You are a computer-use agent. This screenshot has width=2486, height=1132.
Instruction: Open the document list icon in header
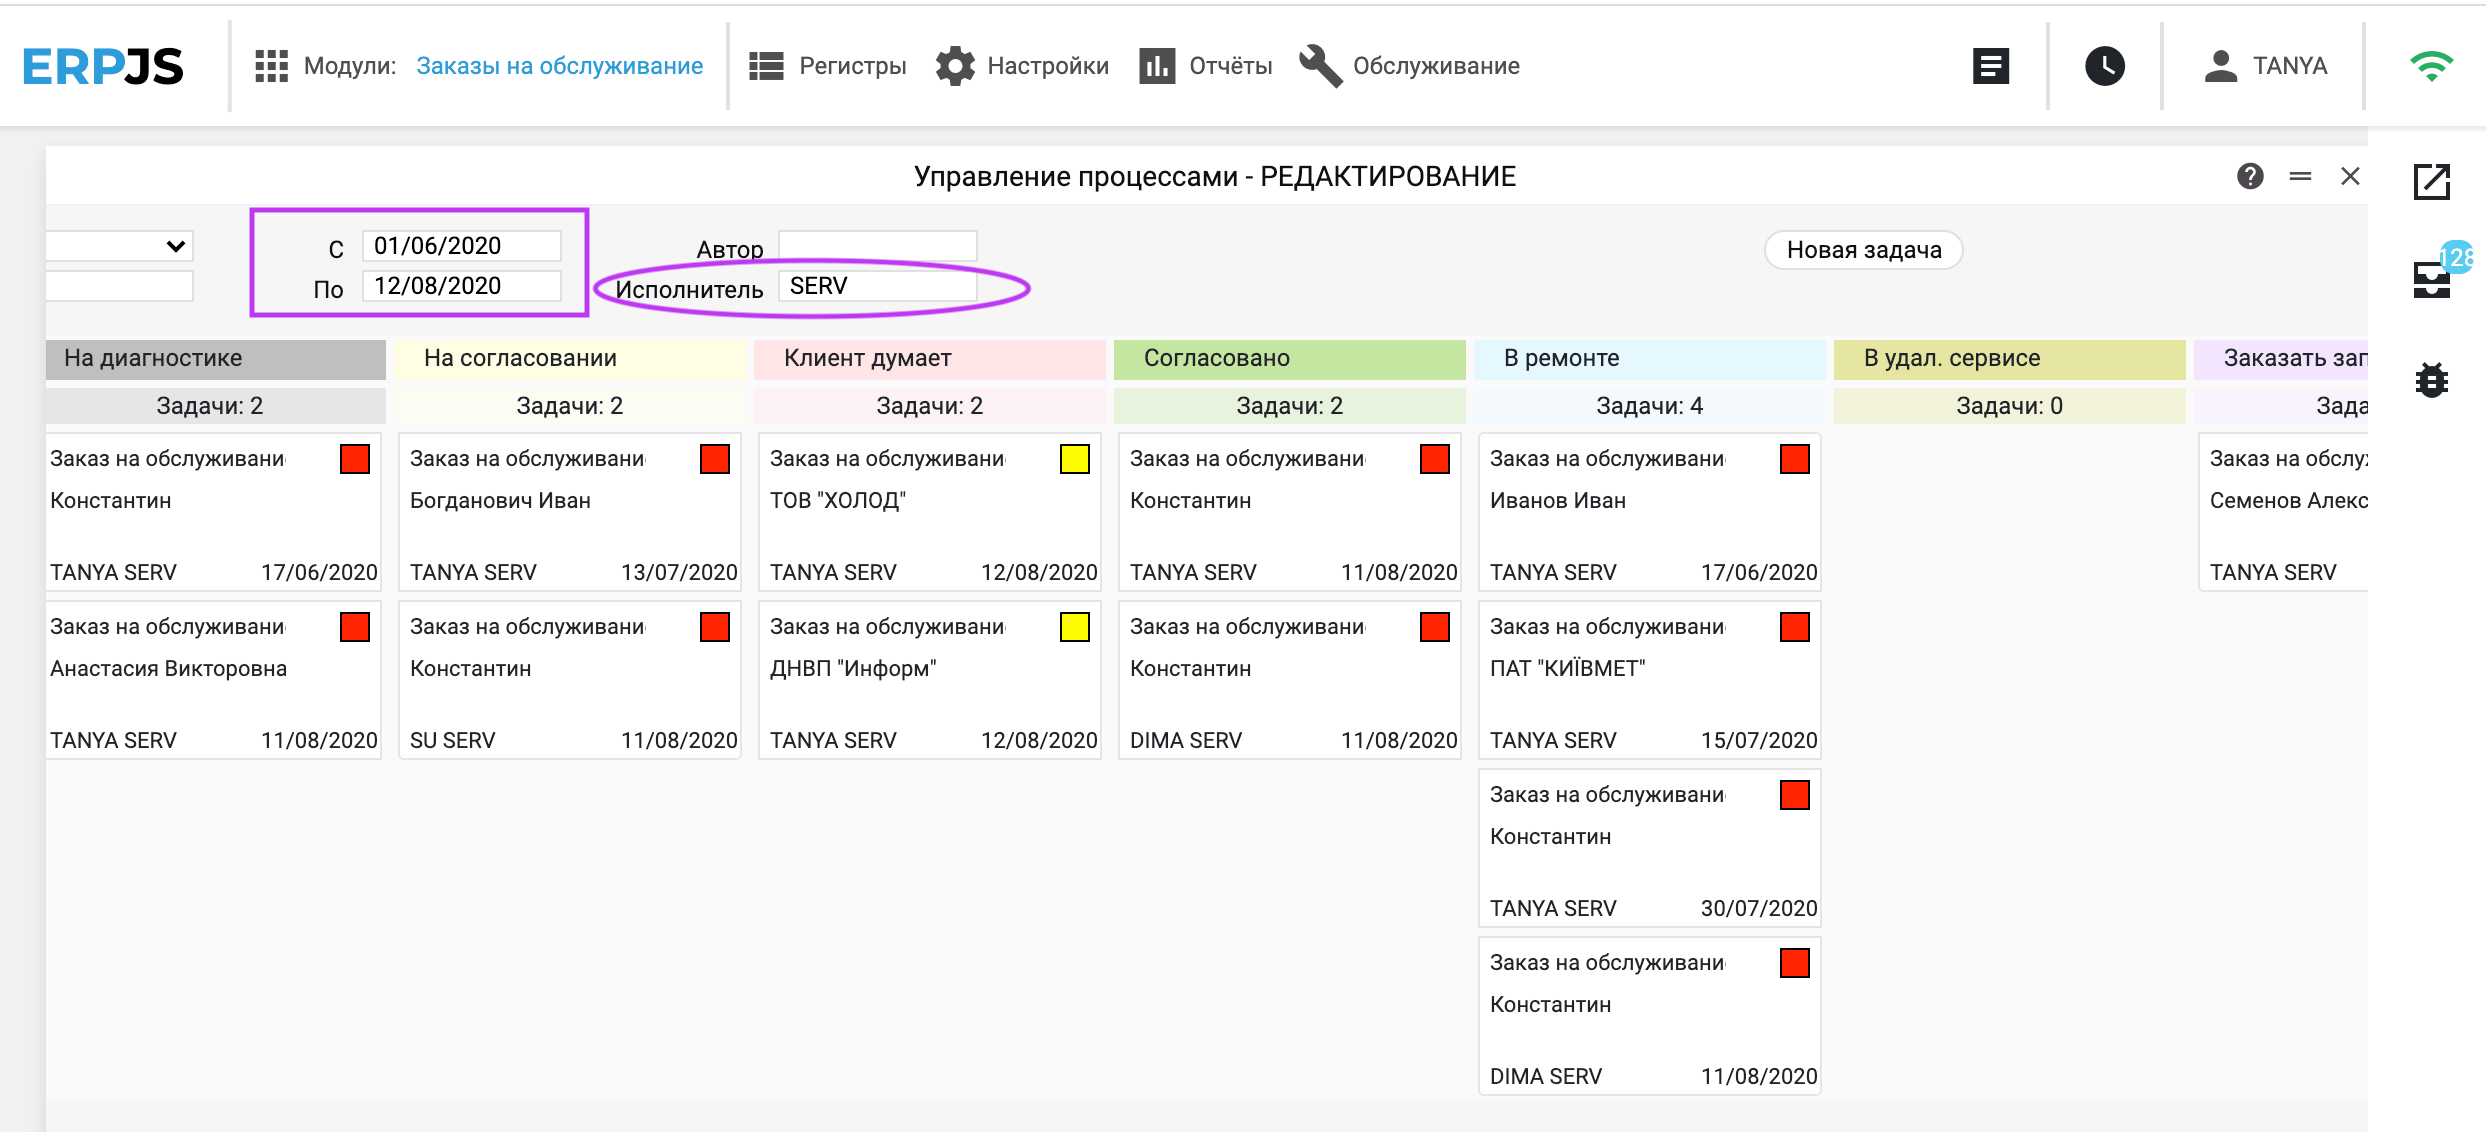pyautogui.click(x=1990, y=66)
